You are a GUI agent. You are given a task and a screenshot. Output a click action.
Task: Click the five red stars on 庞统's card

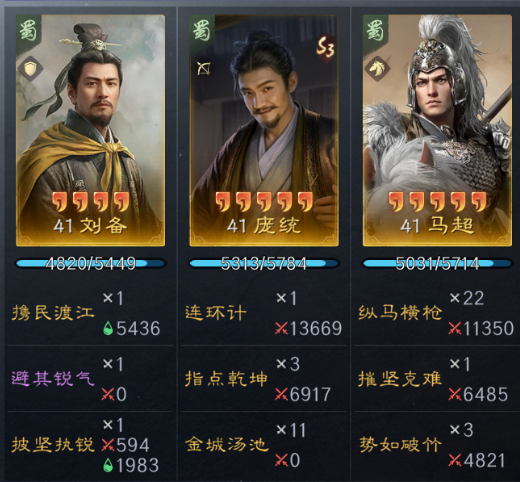pos(264,202)
